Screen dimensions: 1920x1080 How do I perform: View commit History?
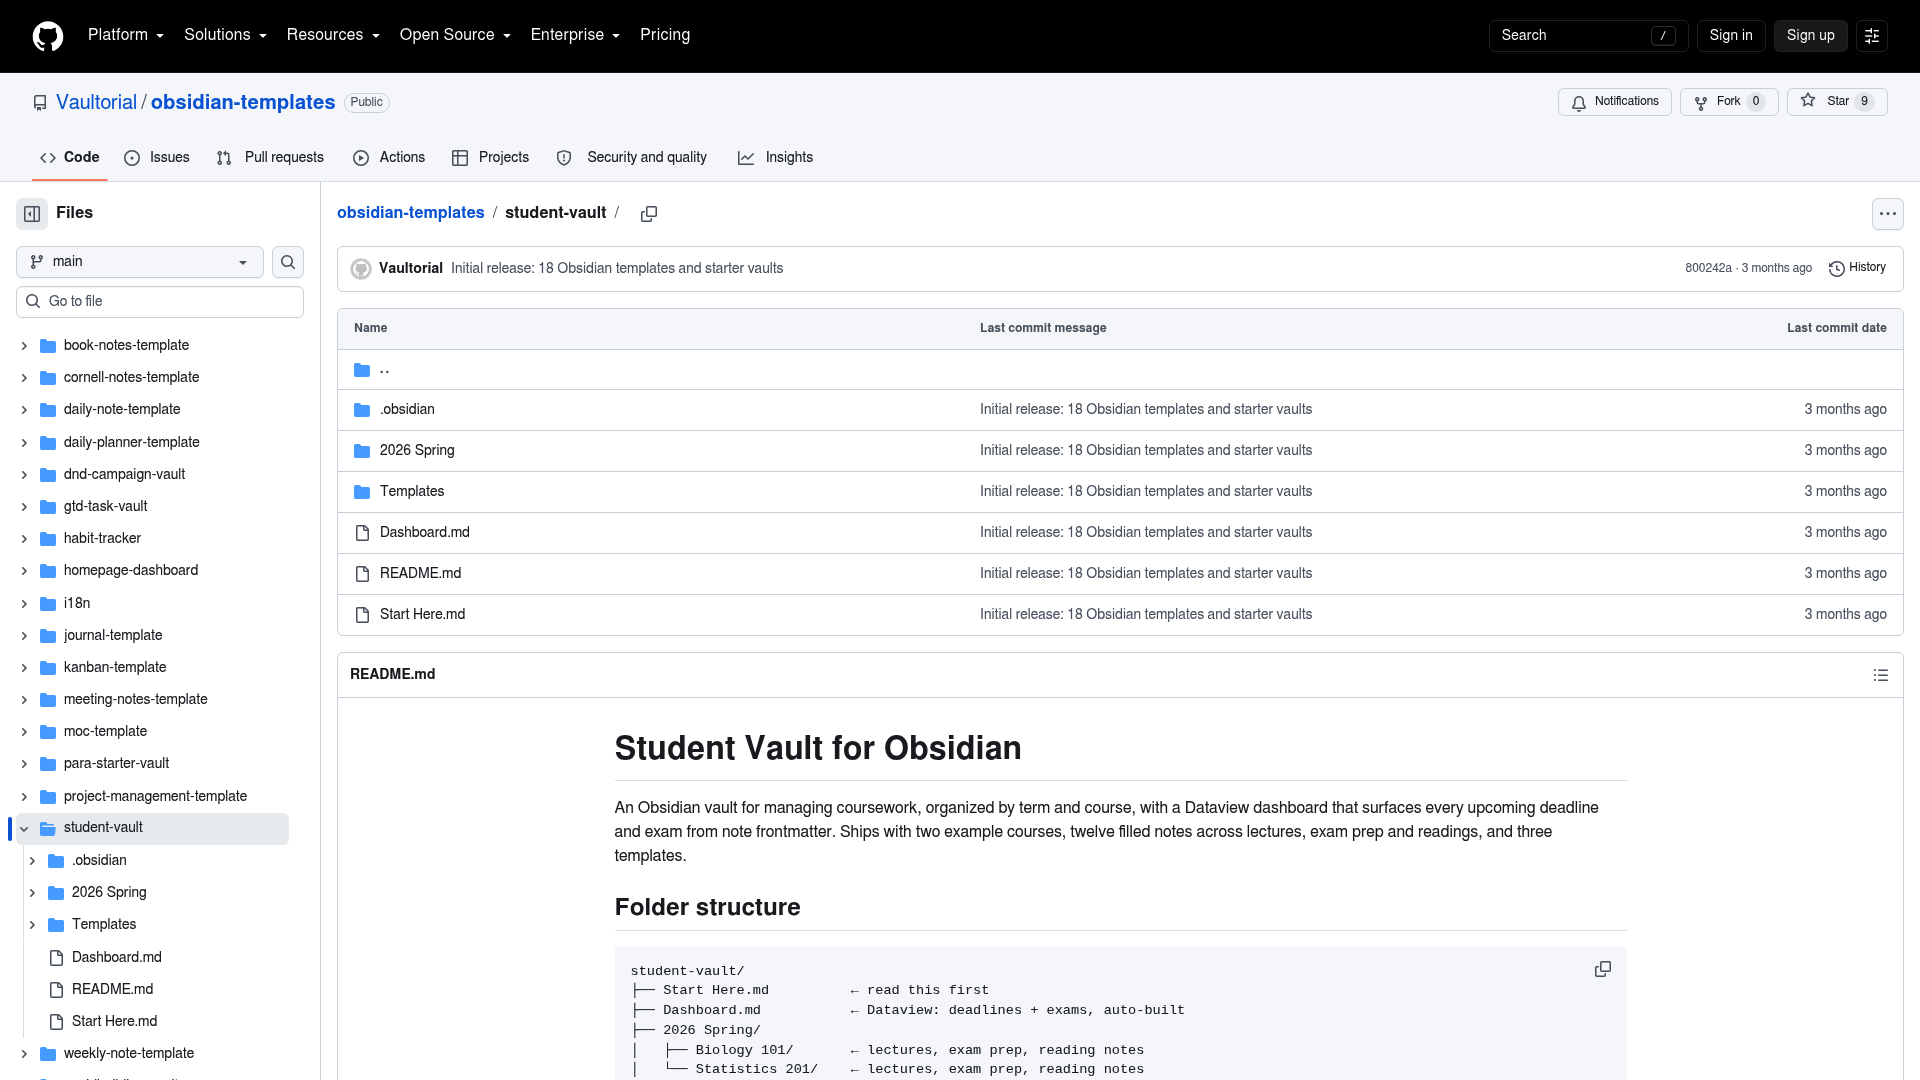(x=1857, y=268)
